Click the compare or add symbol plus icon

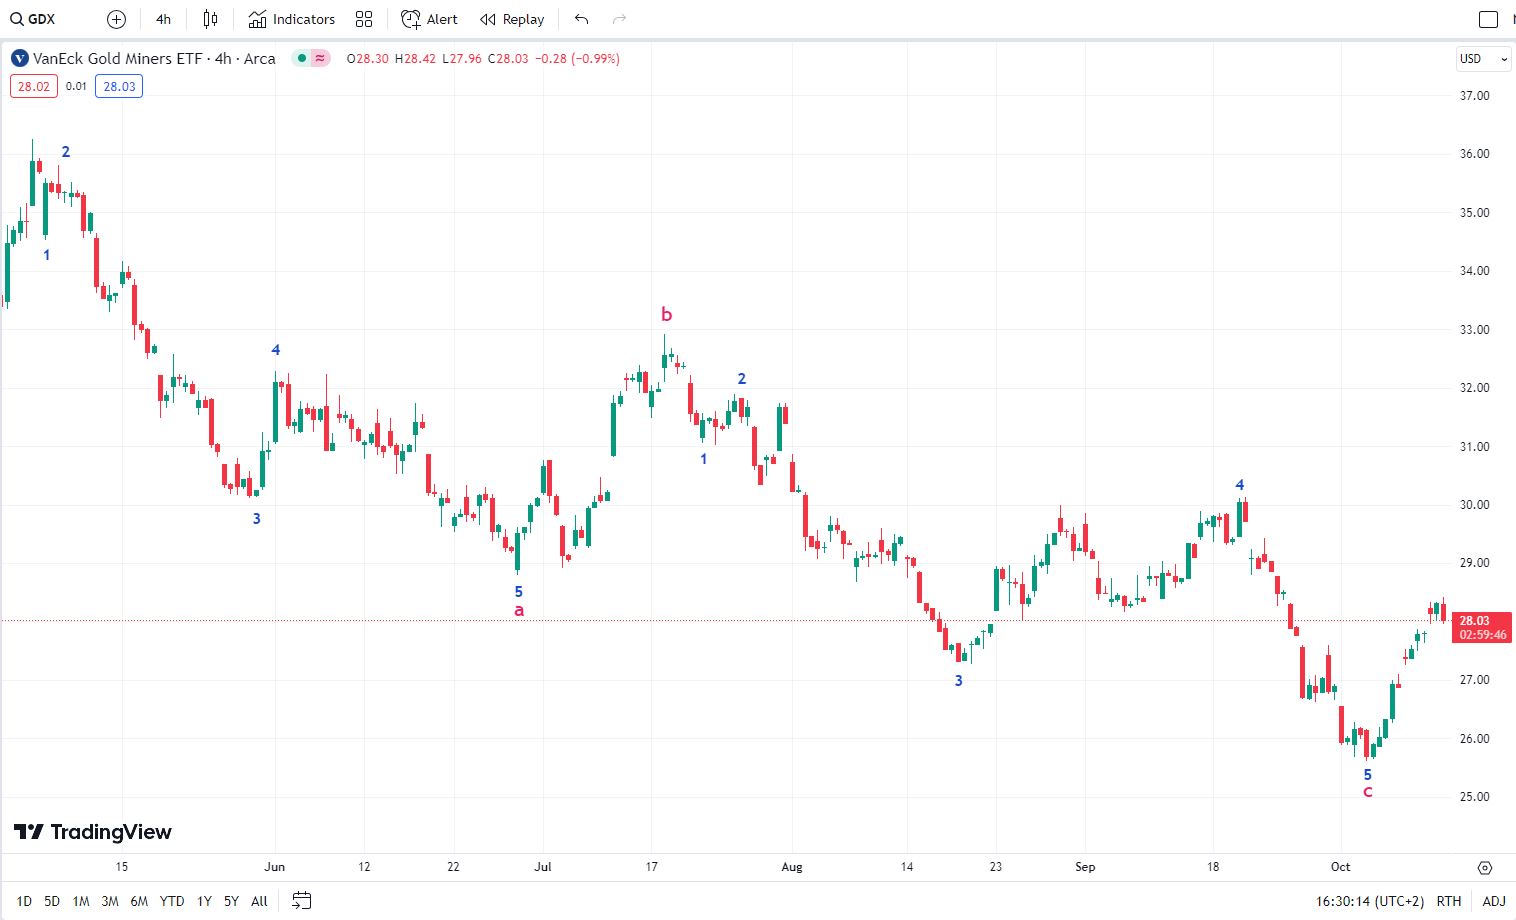(116, 19)
